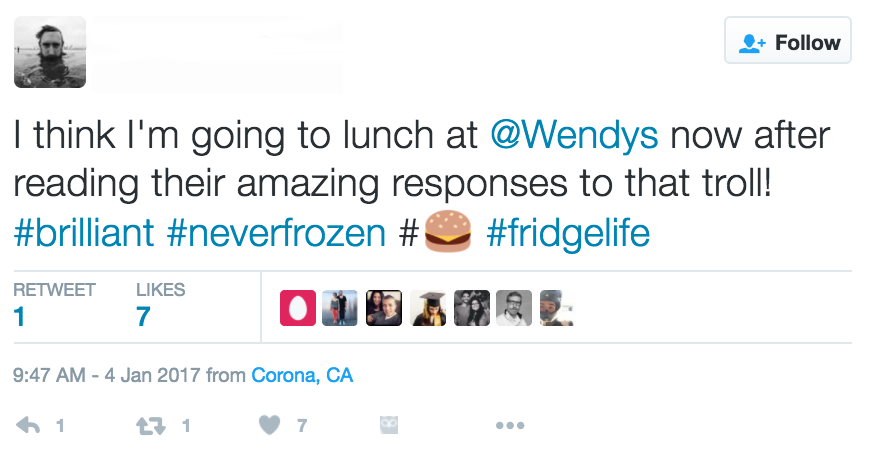Viewport: 880px width, 464px height.
Task: Open the #neverfrozen hashtag
Action: point(276,233)
